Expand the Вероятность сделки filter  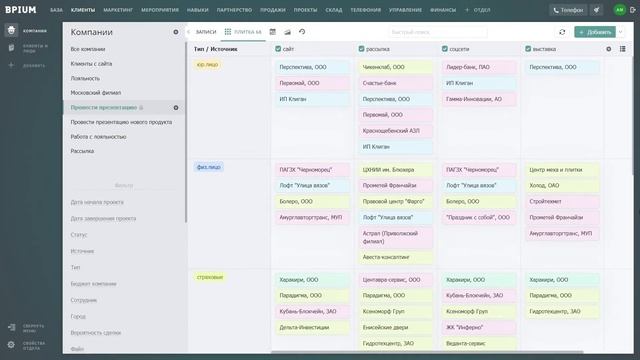(96, 333)
